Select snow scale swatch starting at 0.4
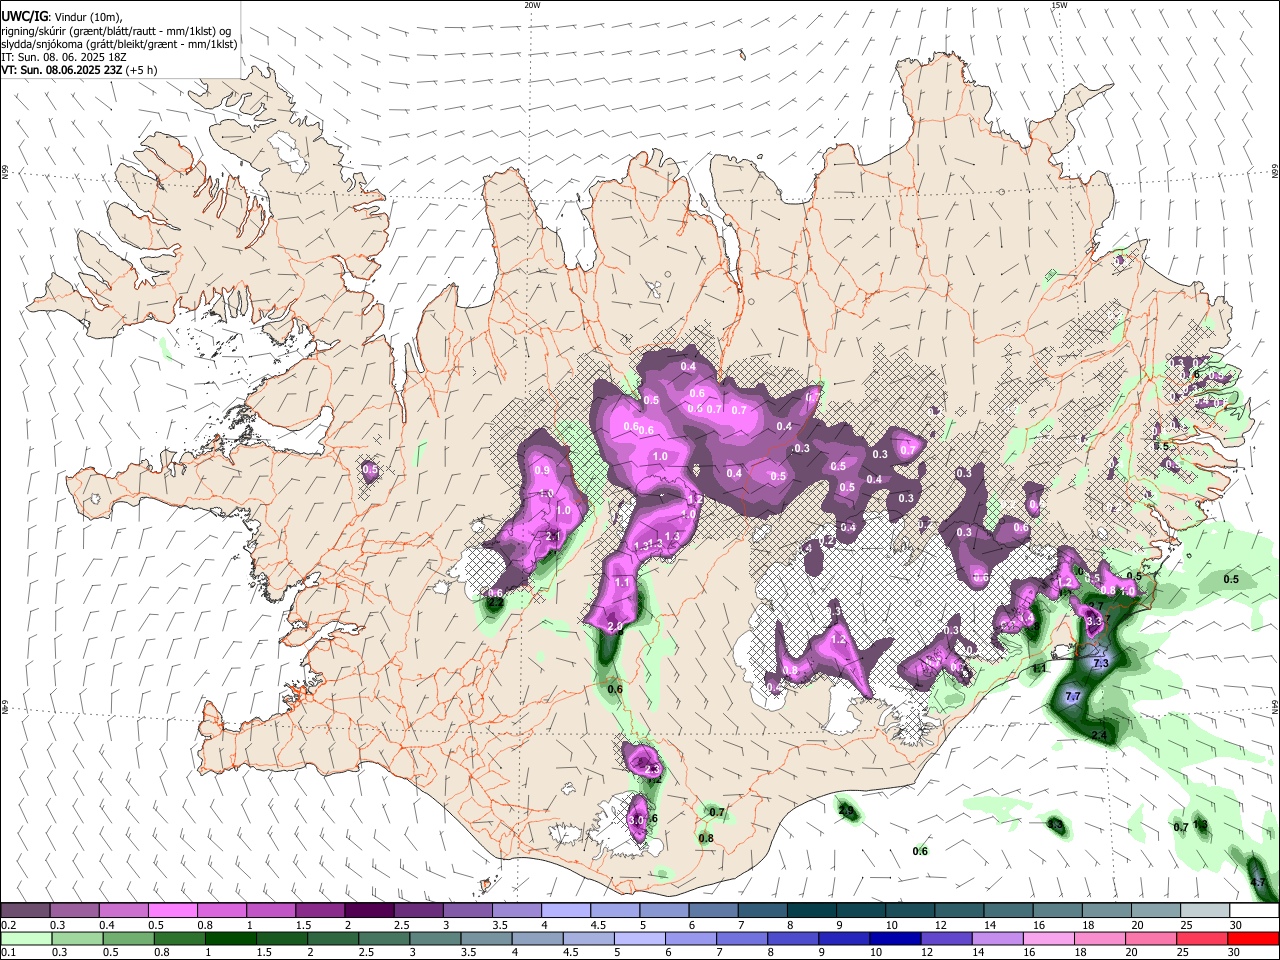 123,911
